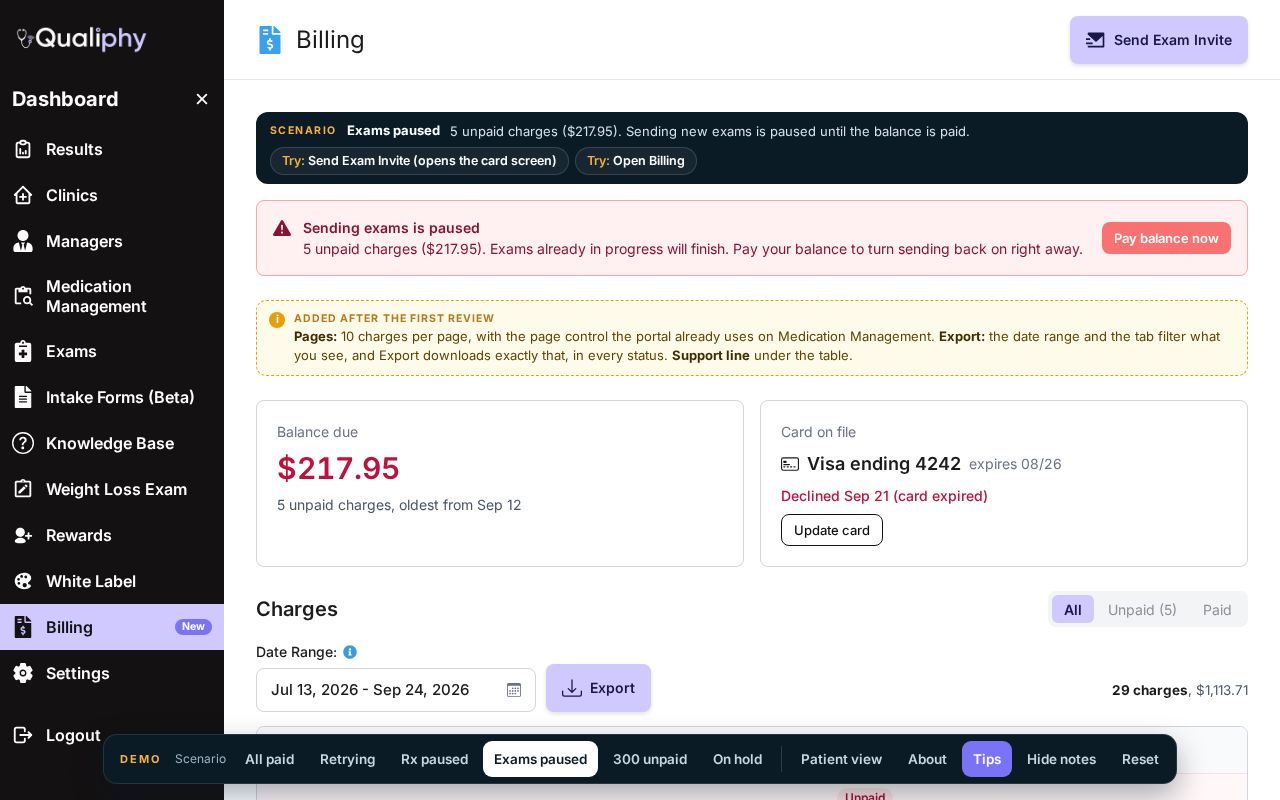Open the Rewards page
This screenshot has height=800, width=1280.
click(112, 535)
